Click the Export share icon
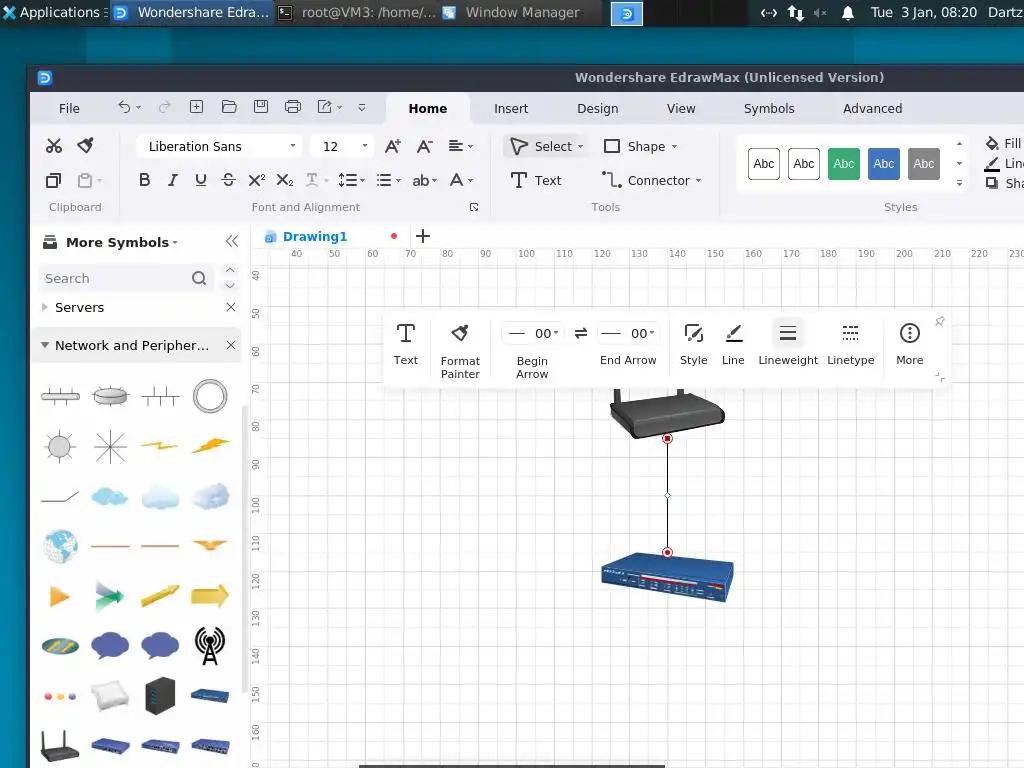The width and height of the screenshot is (1024, 768). 325,107
